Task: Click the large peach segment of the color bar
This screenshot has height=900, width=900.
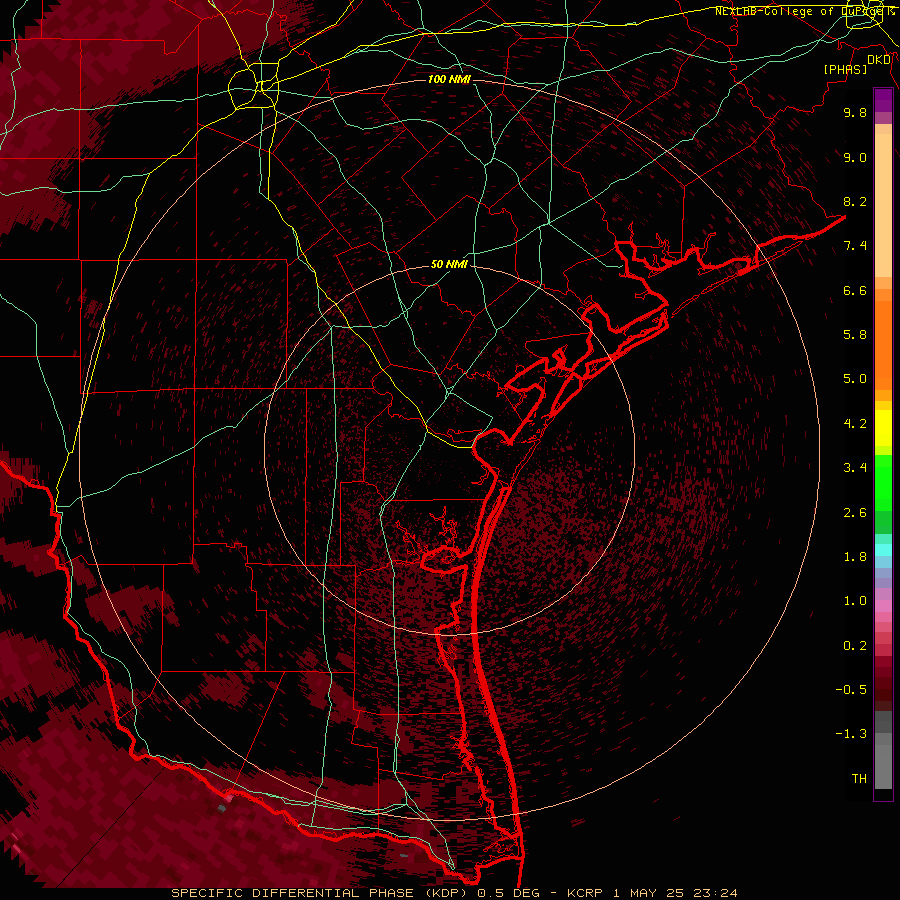Action: pos(883,205)
